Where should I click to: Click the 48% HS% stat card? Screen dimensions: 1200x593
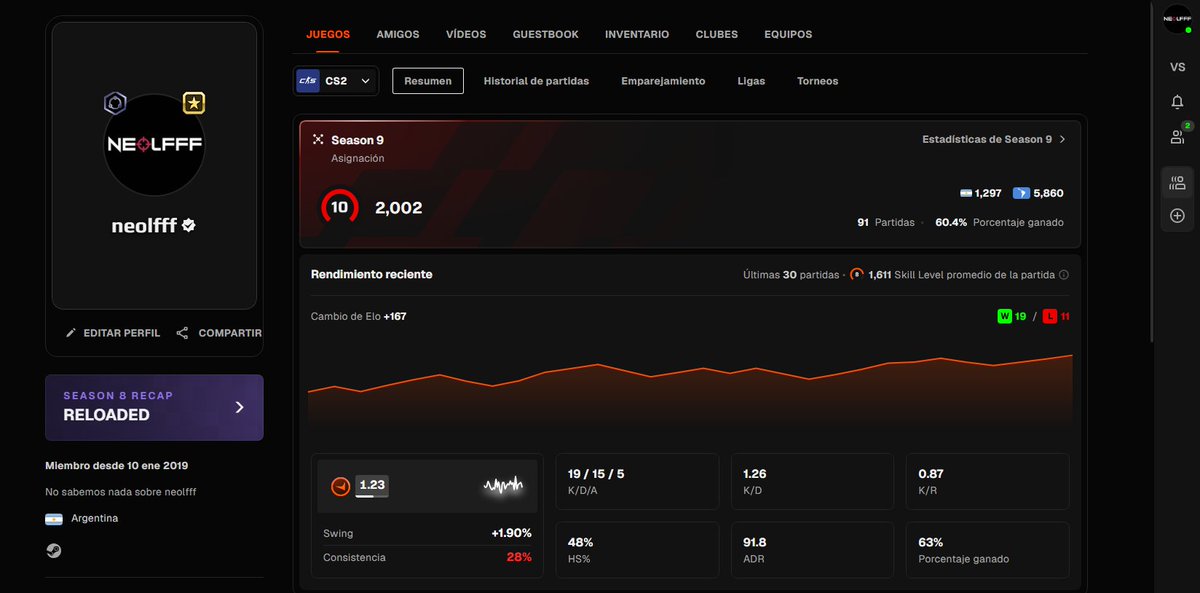click(637, 550)
